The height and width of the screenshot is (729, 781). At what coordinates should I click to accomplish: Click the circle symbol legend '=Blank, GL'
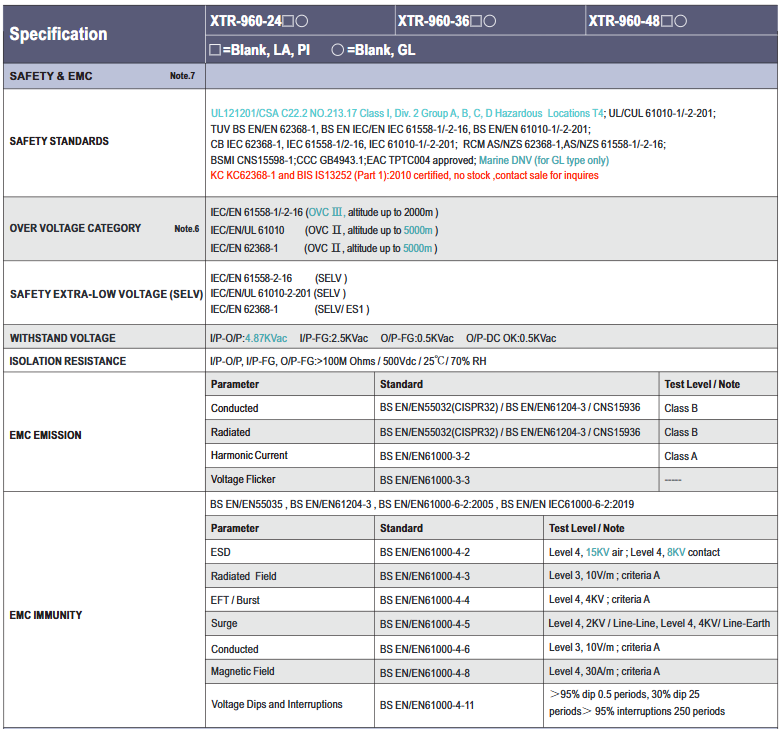(x=373, y=50)
